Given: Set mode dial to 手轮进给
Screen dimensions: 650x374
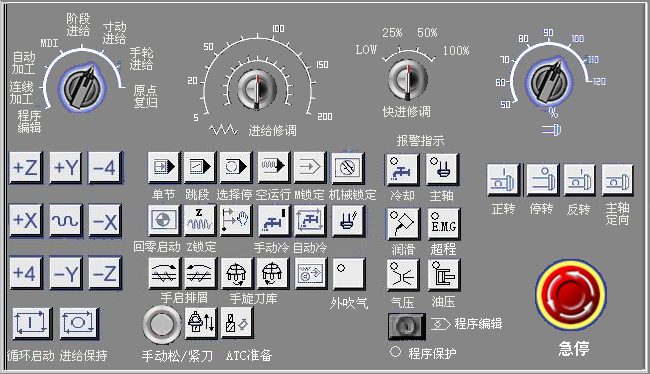Looking at the screenshot, I should [x=141, y=58].
